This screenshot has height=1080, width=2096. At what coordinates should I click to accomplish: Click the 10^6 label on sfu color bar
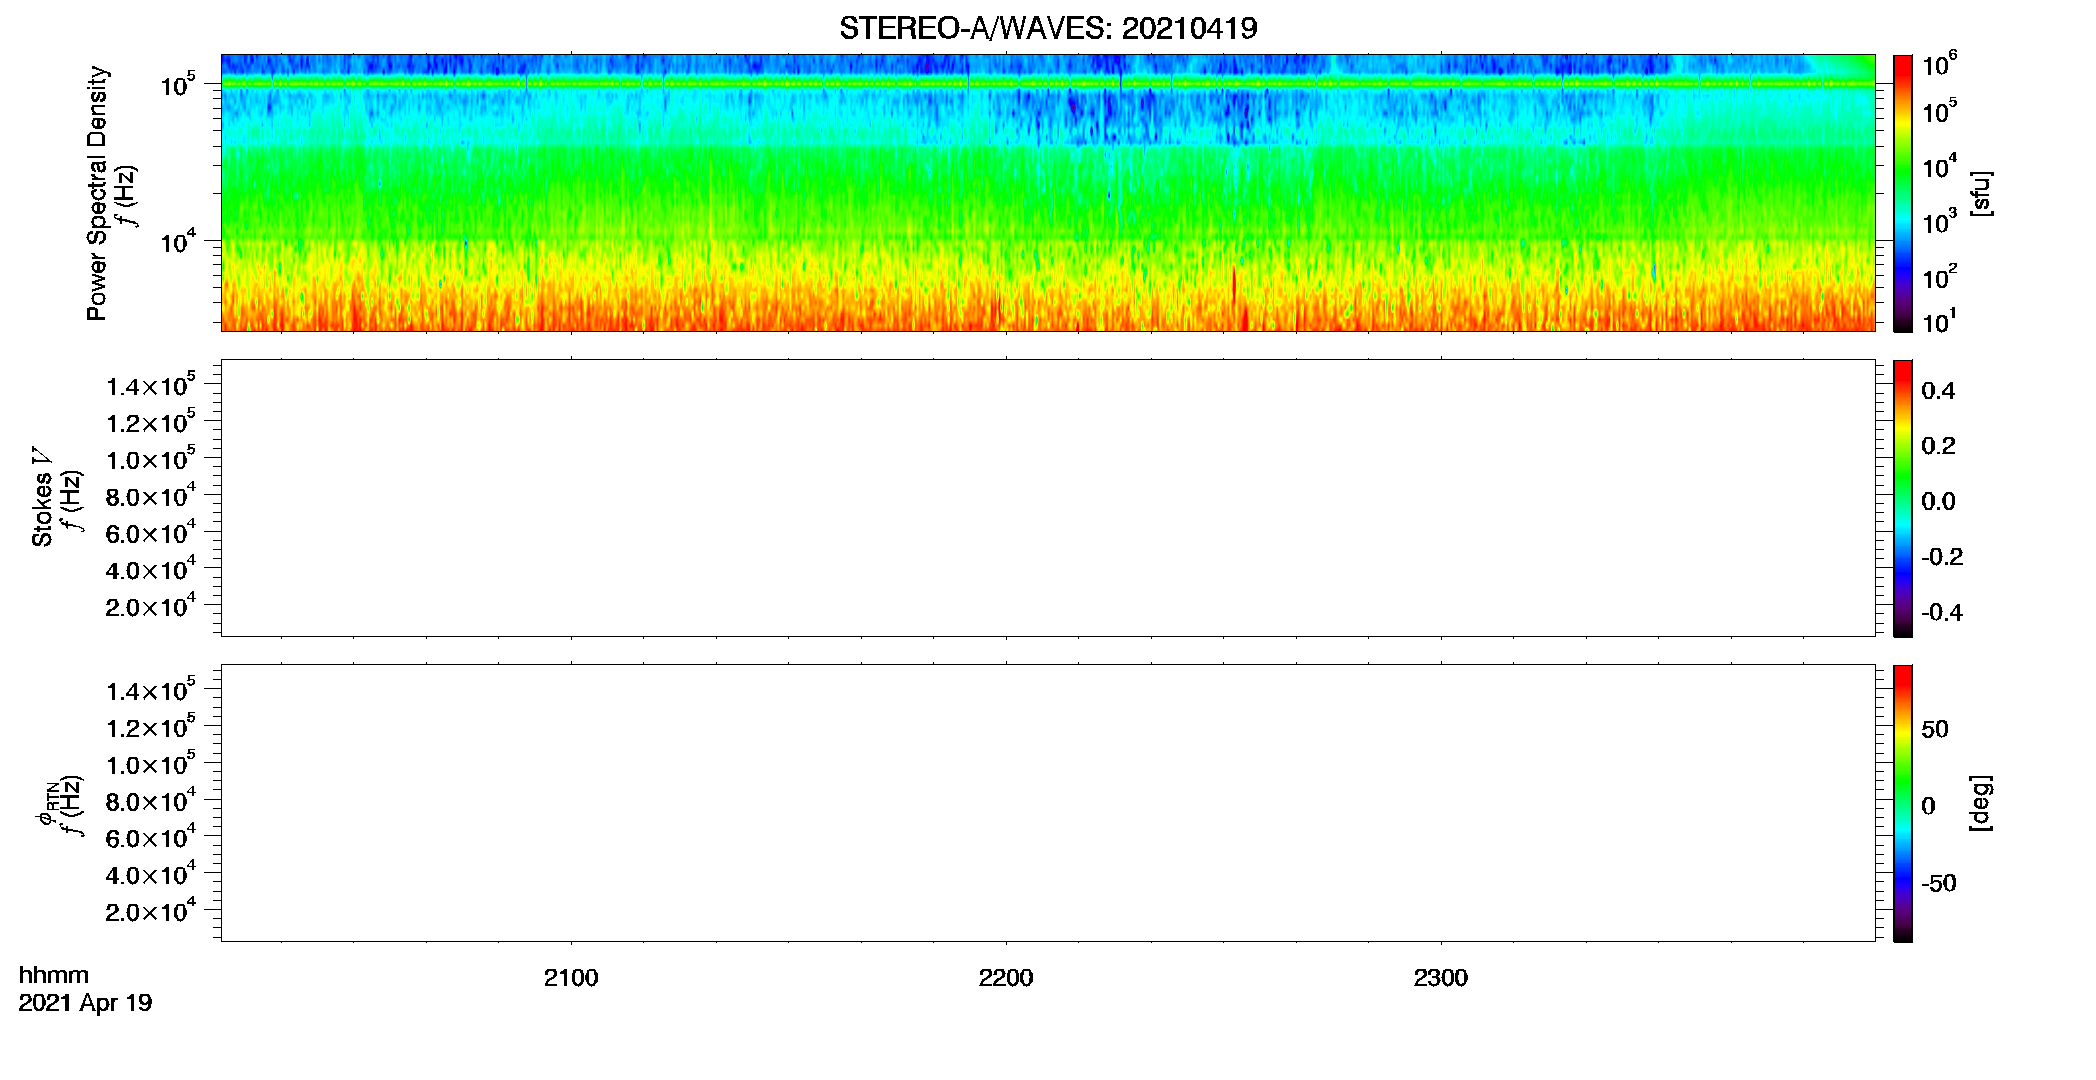point(1939,64)
